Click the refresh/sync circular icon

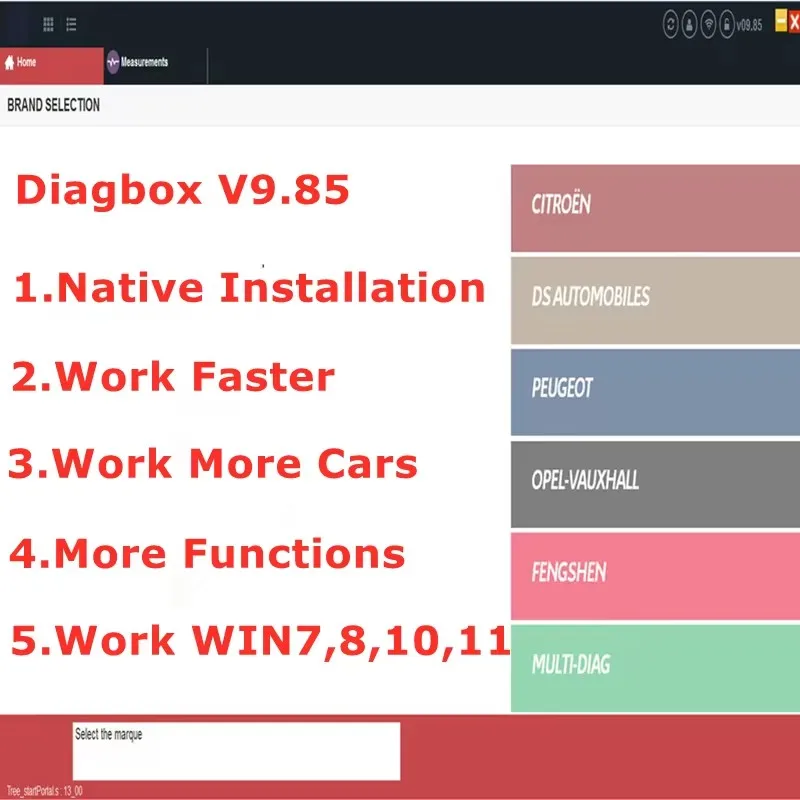pyautogui.click(x=670, y=24)
